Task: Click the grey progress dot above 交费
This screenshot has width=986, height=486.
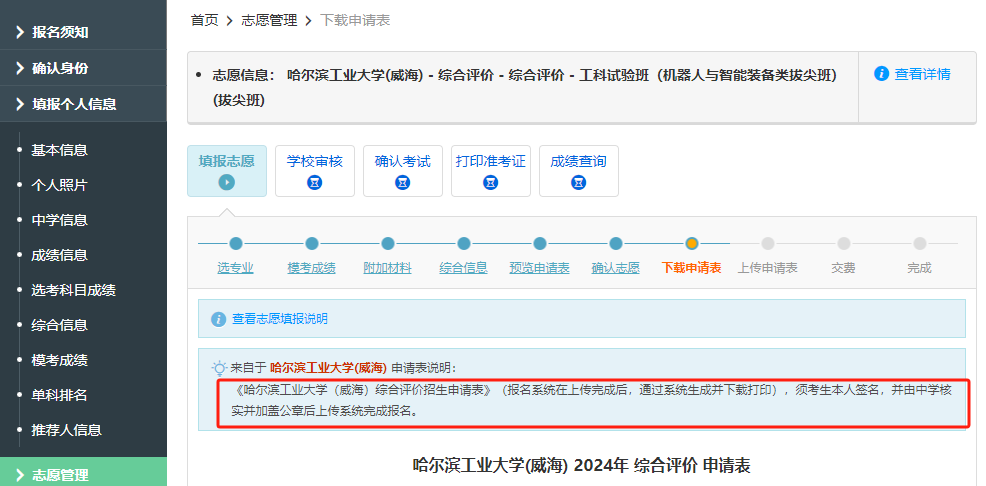Action: 844,243
